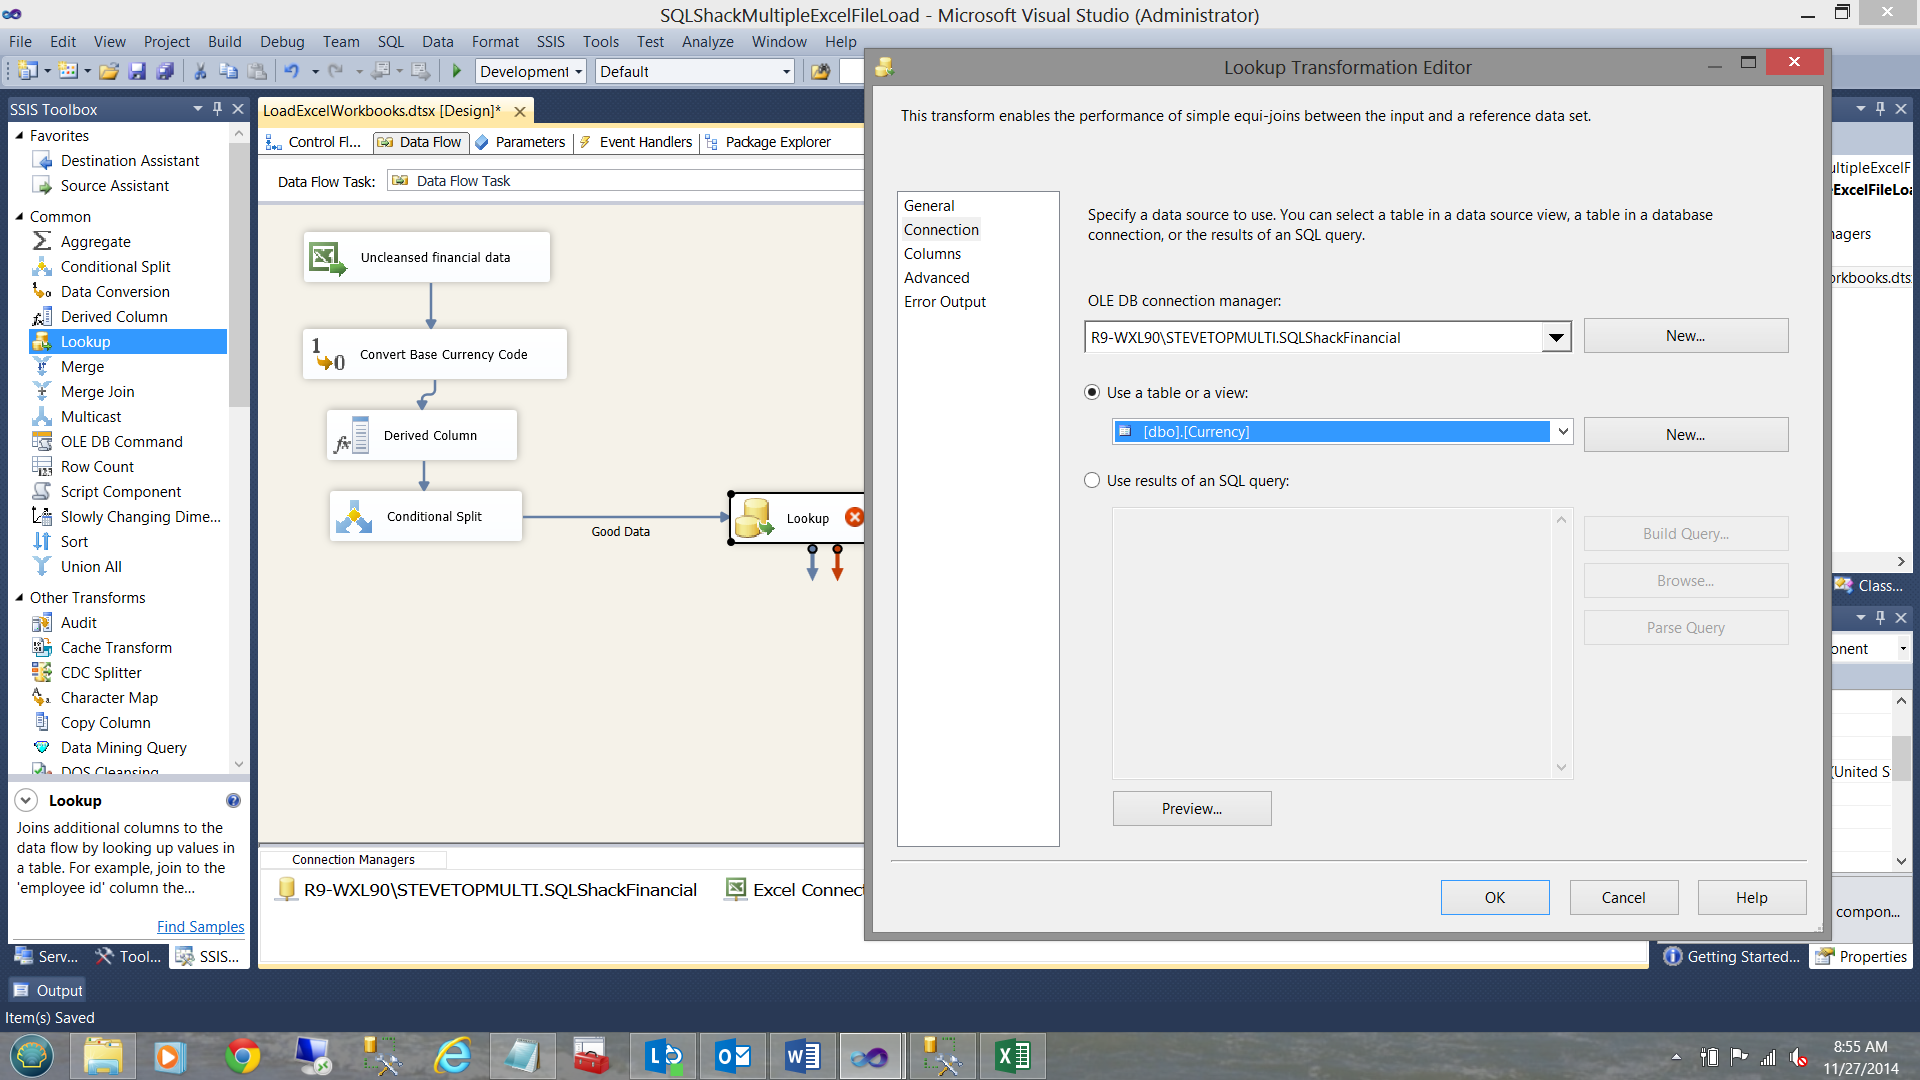Switch to the Event Handlers tab
The height and width of the screenshot is (1080, 1920).
(x=645, y=142)
